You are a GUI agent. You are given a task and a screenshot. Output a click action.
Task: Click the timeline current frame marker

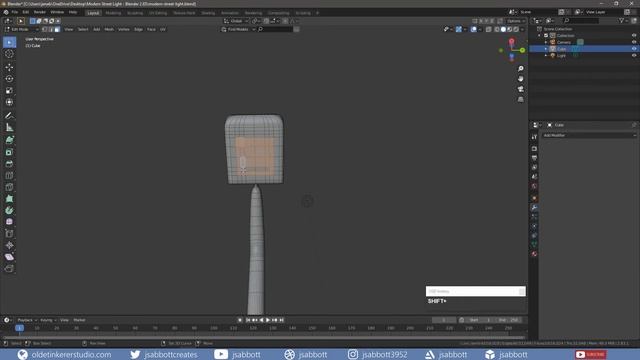tap(19, 328)
